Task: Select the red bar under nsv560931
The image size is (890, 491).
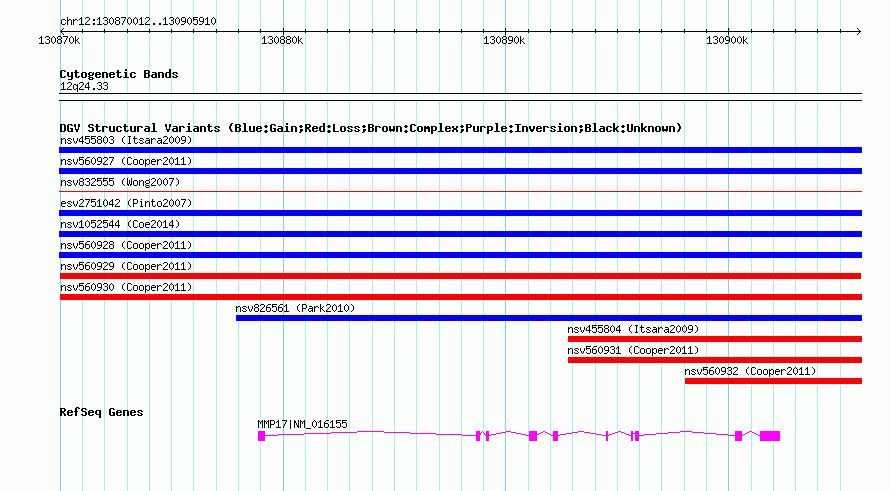Action: [x=715, y=360]
